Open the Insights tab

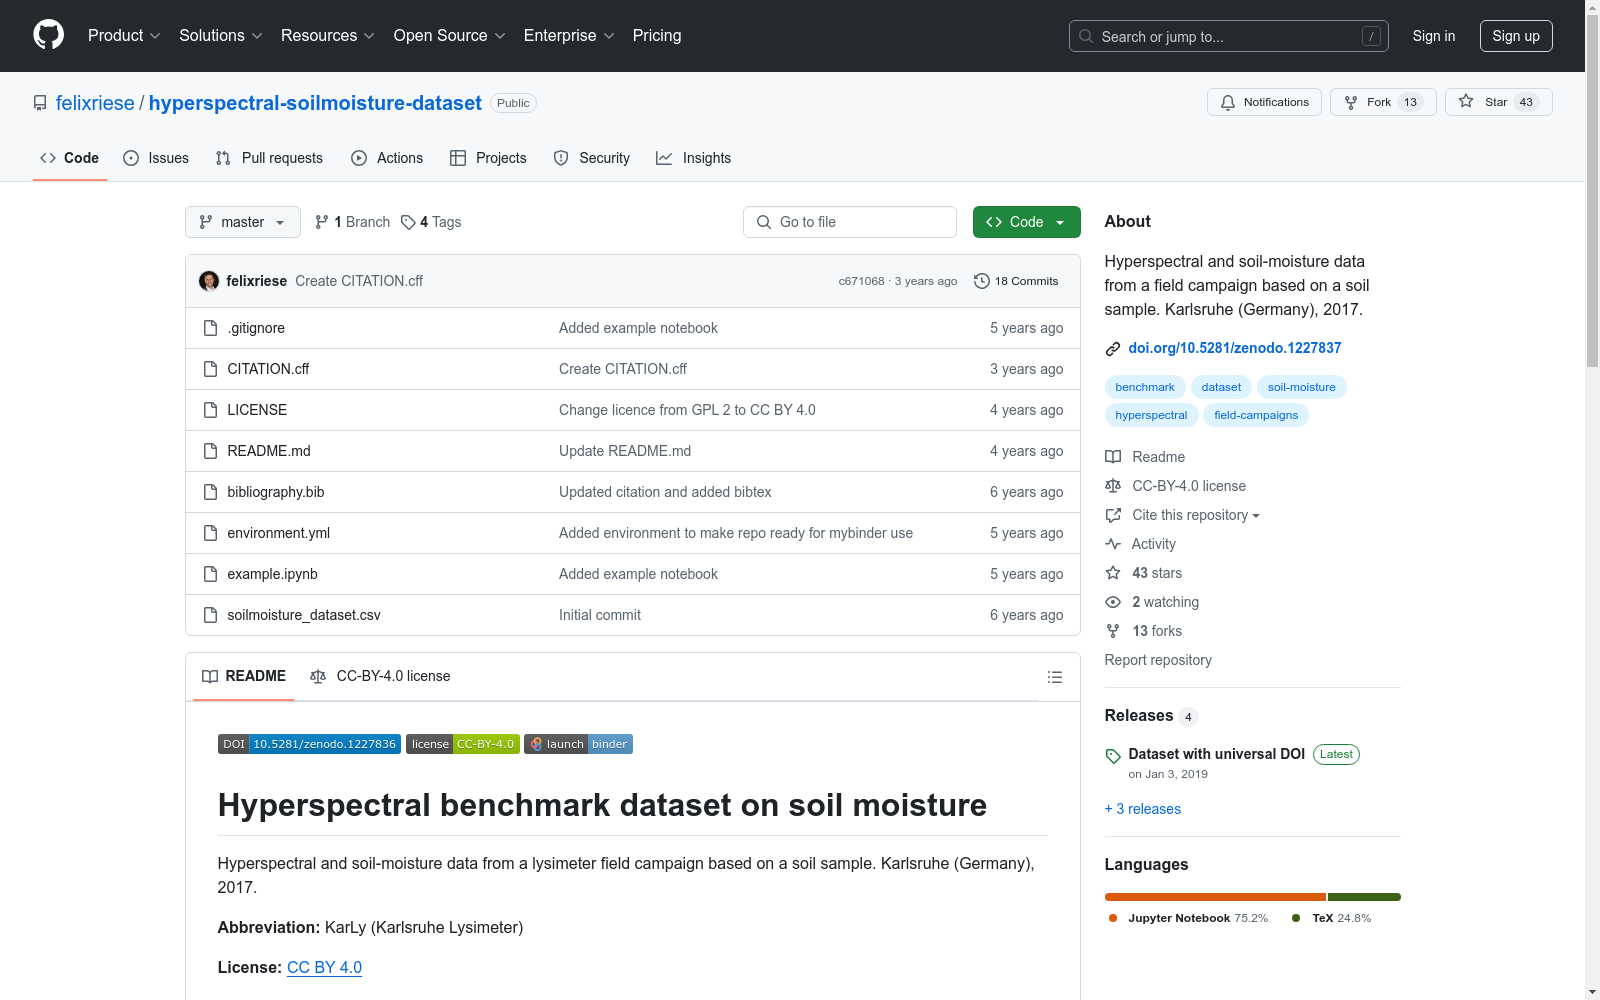694,158
